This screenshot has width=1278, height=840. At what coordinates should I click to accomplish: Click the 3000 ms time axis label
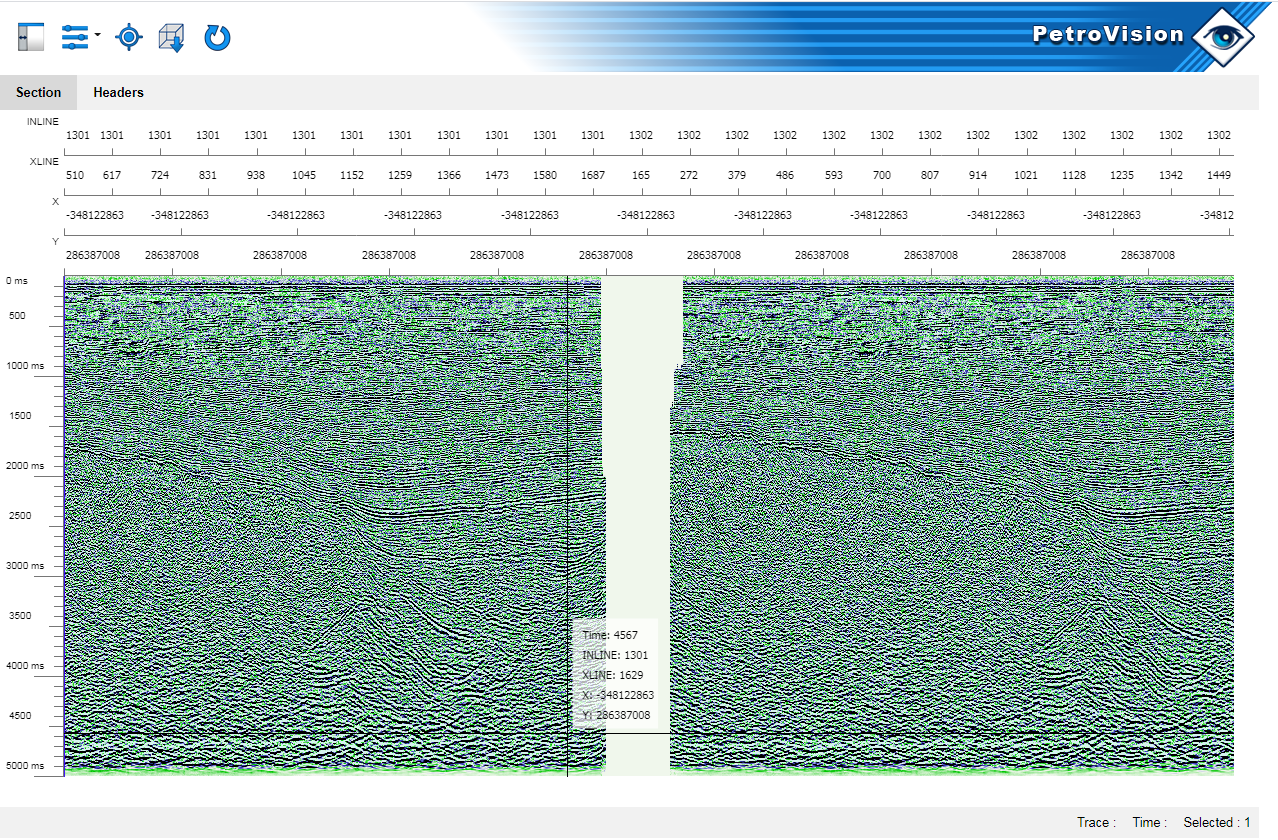click(x=25, y=566)
